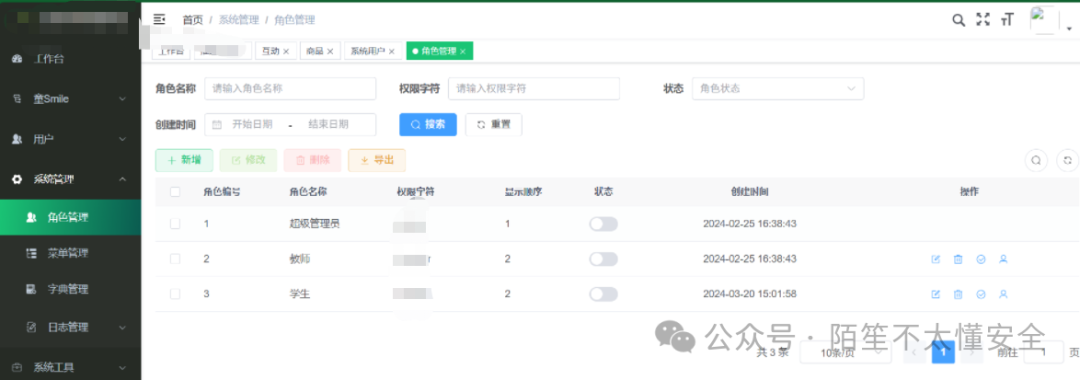
Task: Click the 结束日期 end date field
Action: (328, 125)
